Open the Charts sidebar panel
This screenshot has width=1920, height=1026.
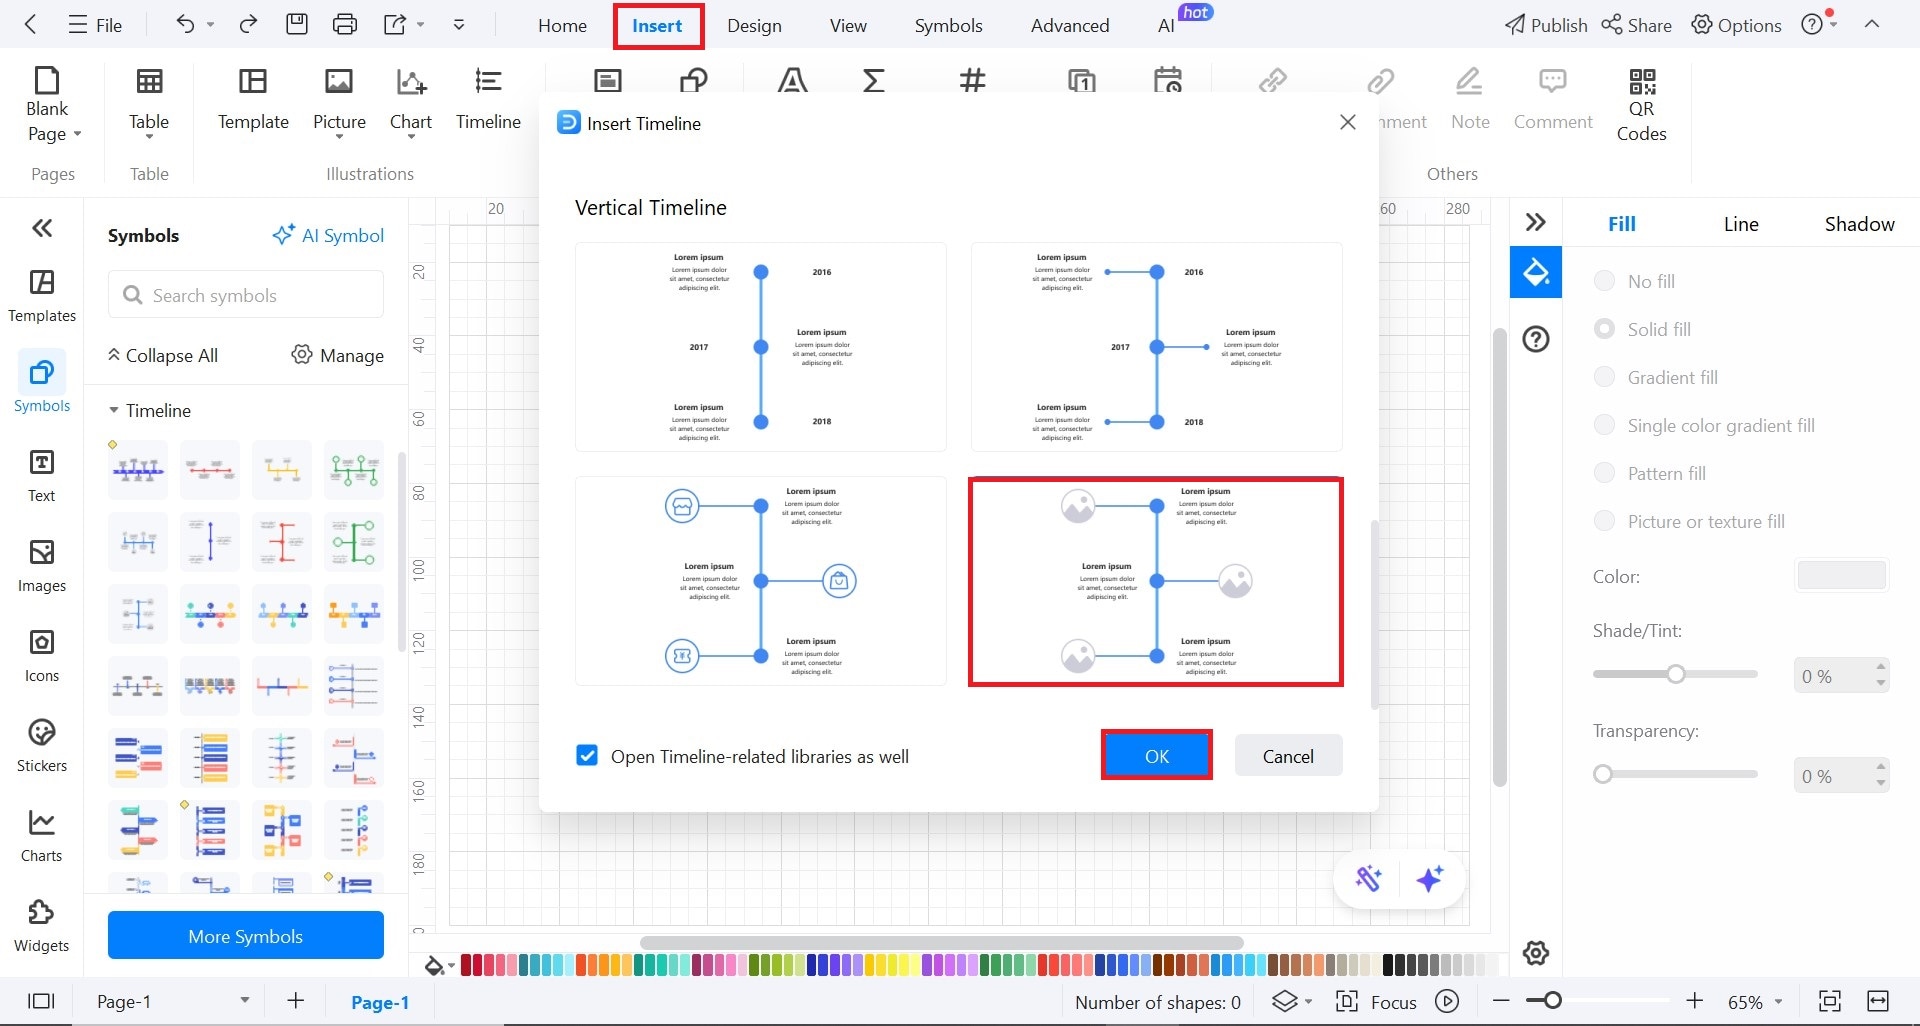point(42,836)
